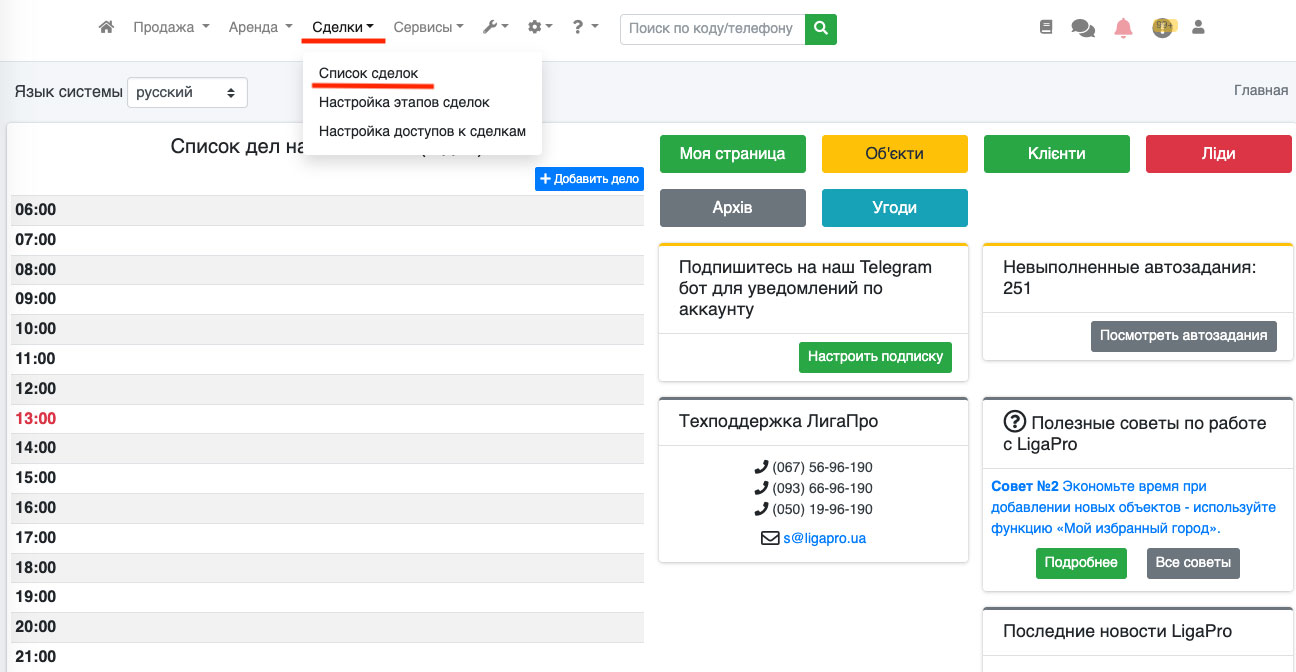Click the coin balance icon
This screenshot has width=1296, height=672.
click(x=1162, y=28)
